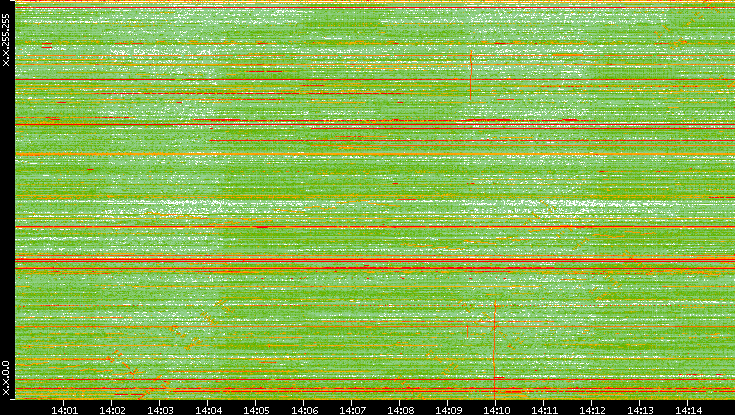
Task: Click the 14:03 time axis label
Action: pyautogui.click(x=160, y=411)
